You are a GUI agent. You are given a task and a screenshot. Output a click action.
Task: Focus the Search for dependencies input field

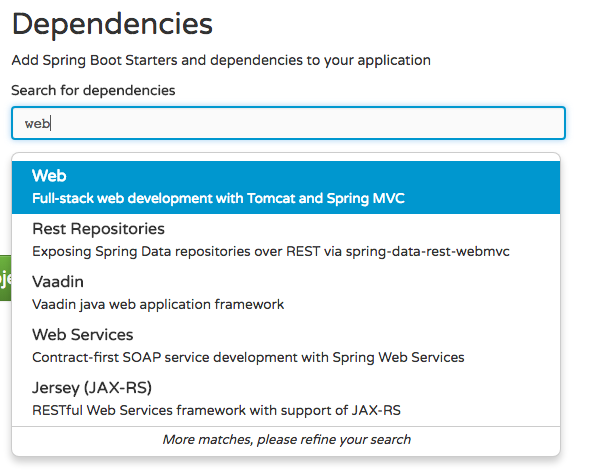[288, 123]
